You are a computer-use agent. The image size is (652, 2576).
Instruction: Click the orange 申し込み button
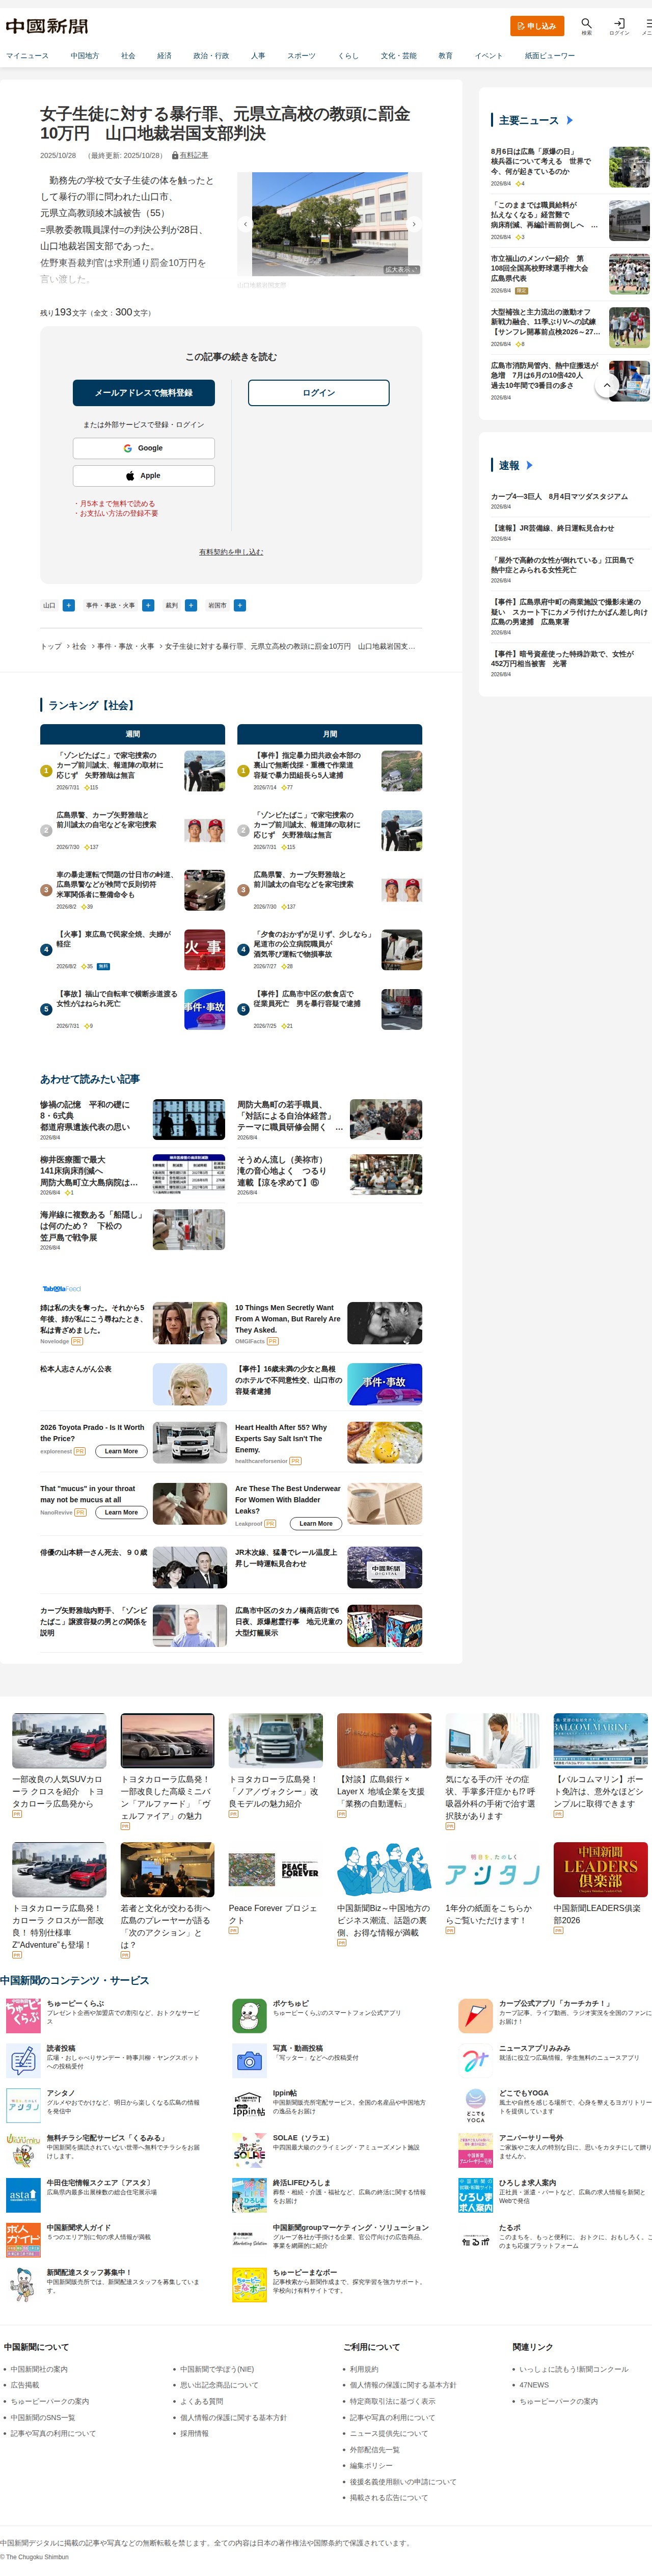click(537, 26)
